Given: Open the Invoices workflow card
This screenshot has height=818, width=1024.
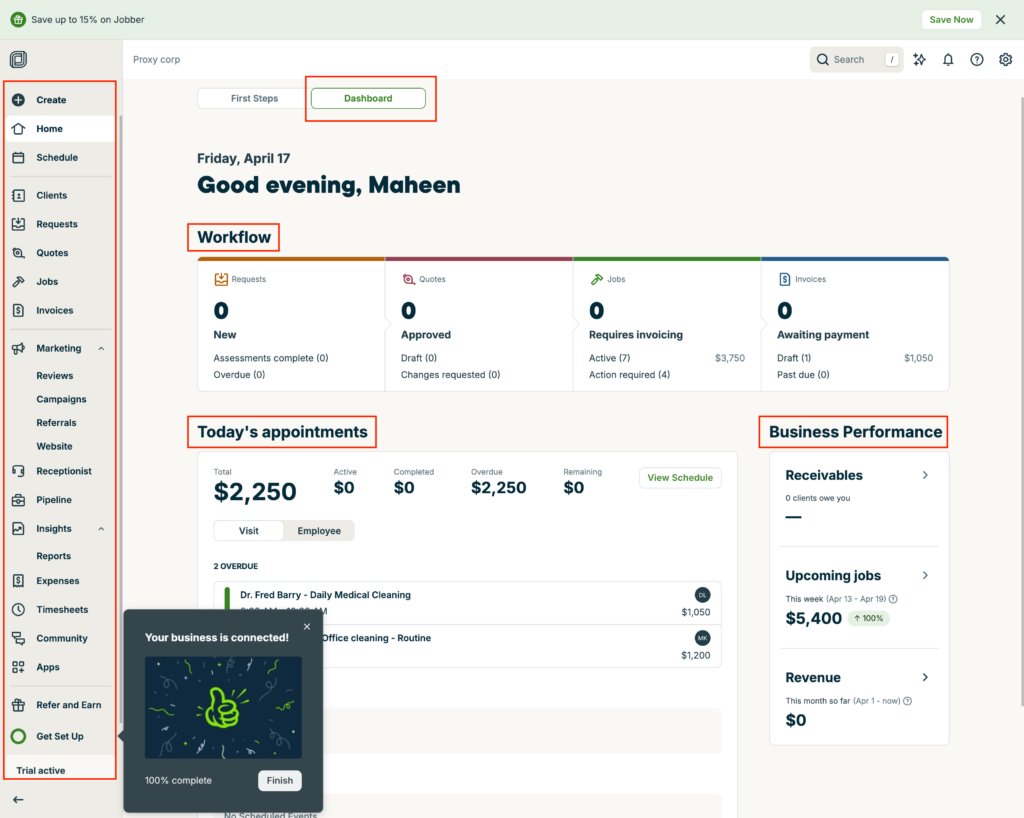Looking at the screenshot, I should [856, 325].
